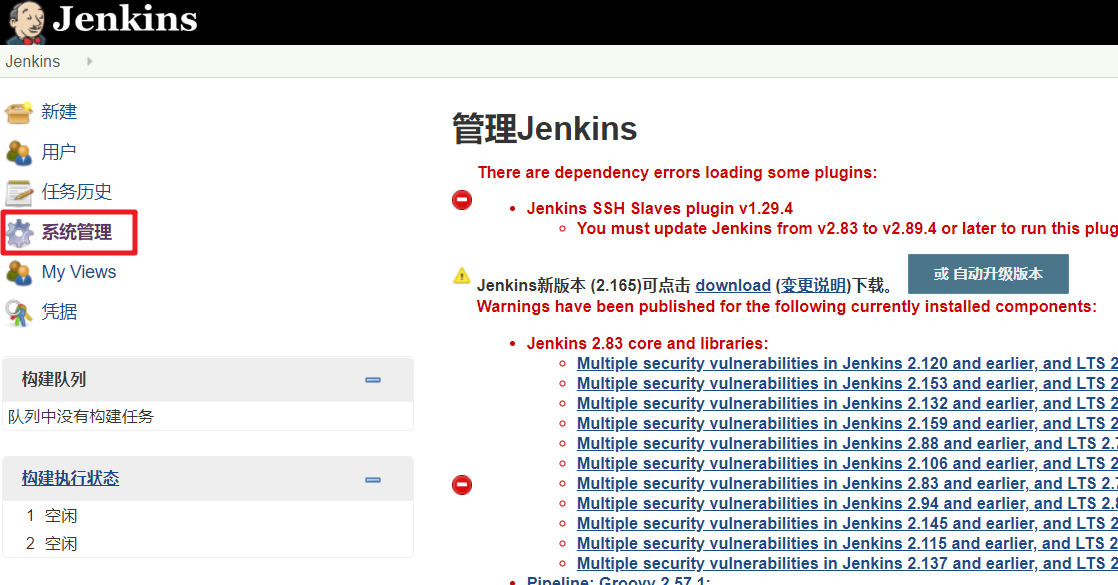Screen dimensions: 1118x585
Task: Open the 新建 sidebar link
Action: [x=59, y=112]
